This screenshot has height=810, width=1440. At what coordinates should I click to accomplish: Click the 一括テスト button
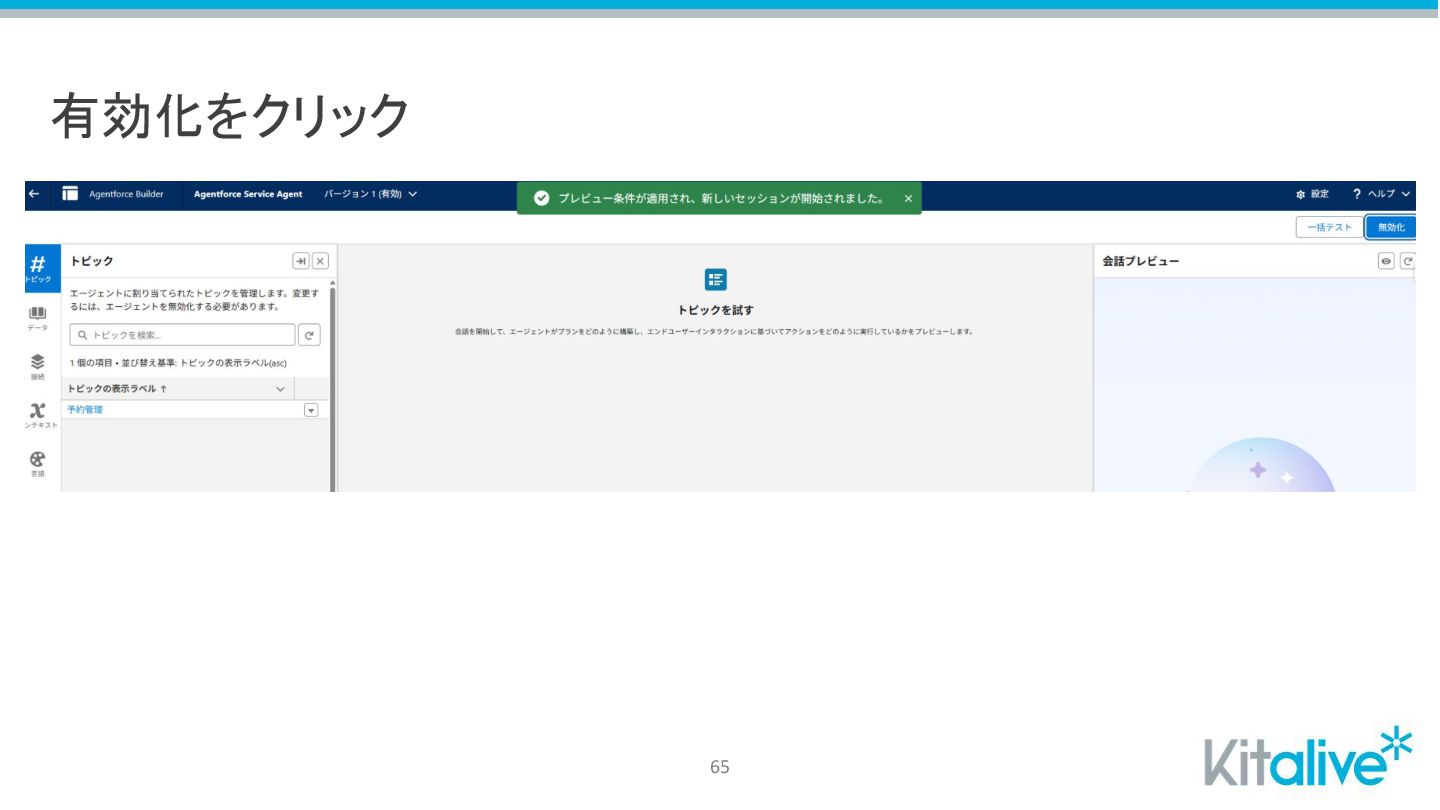pos(1329,227)
